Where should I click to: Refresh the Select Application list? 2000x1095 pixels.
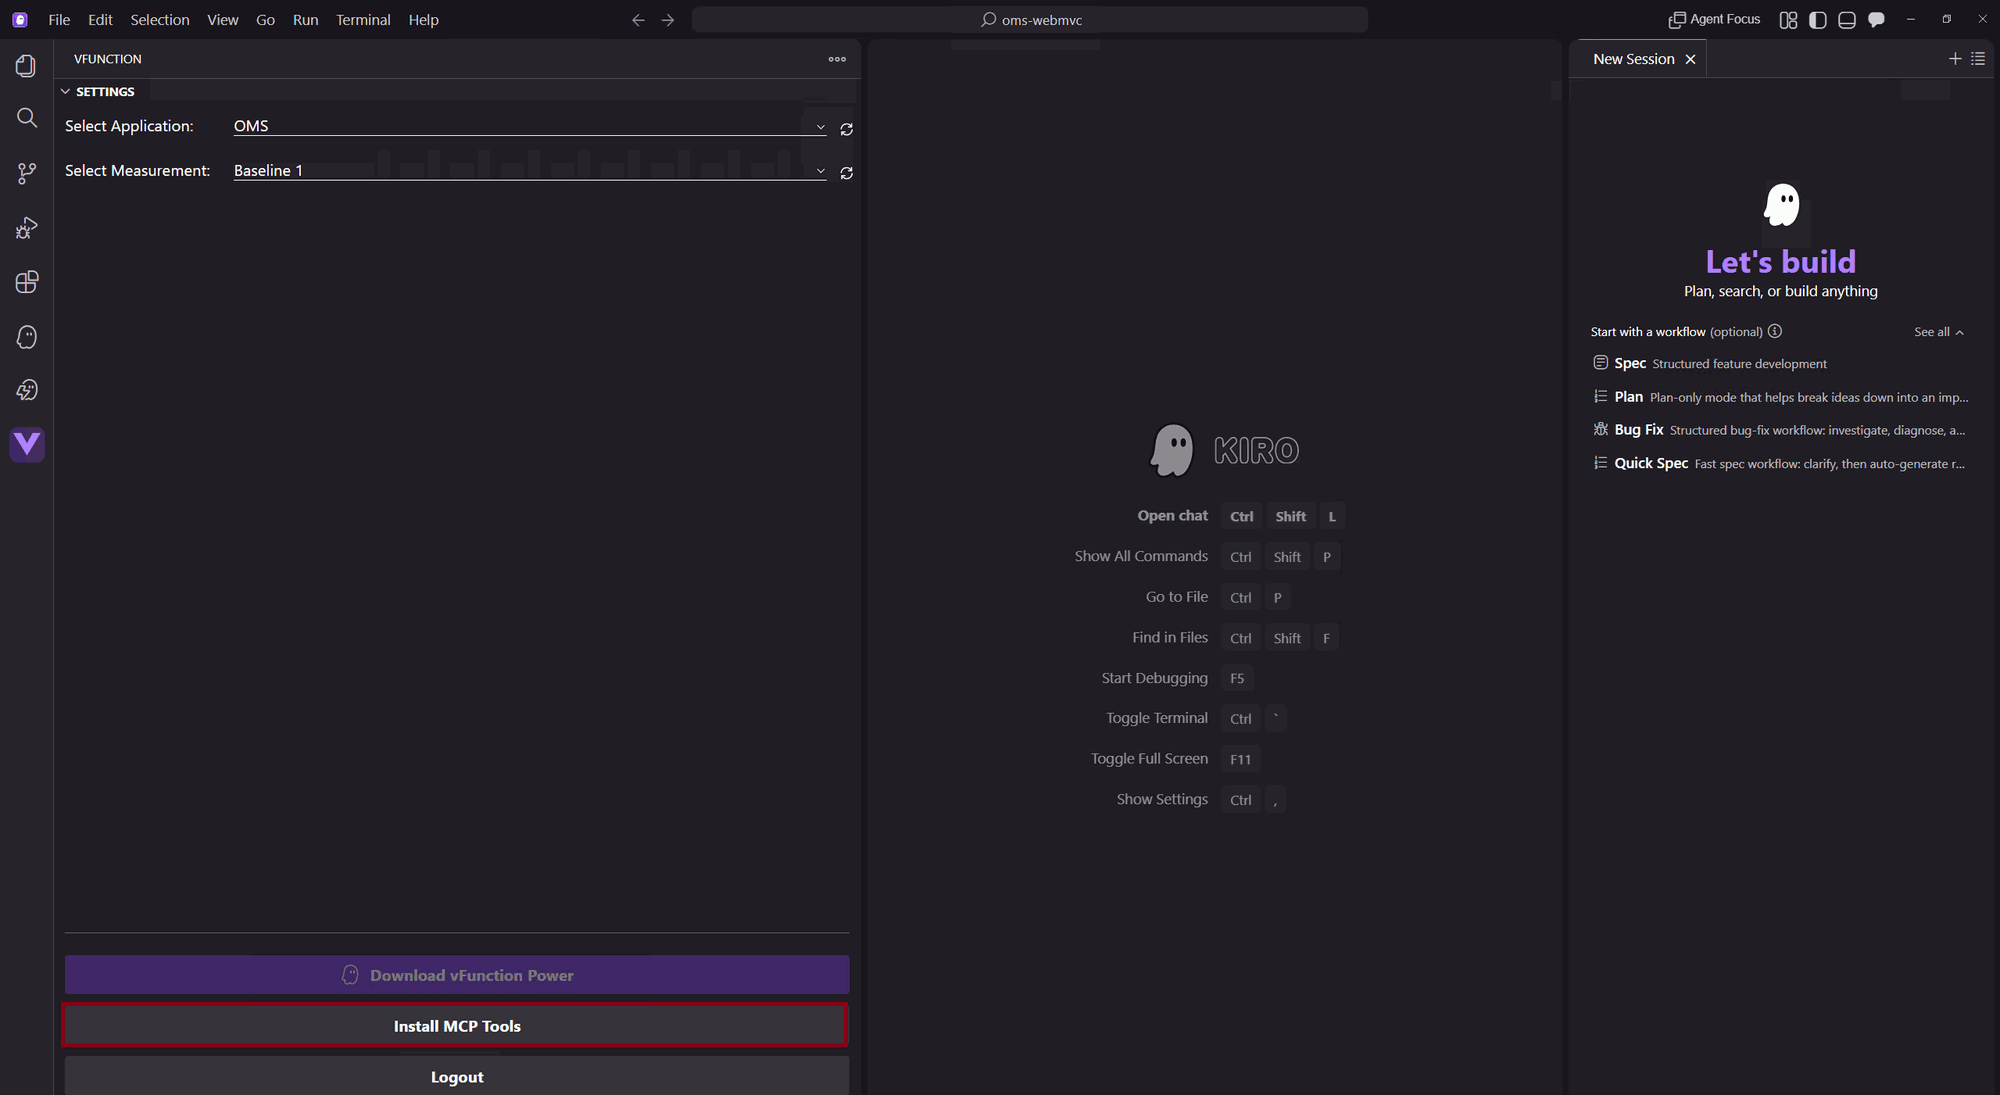click(x=847, y=129)
